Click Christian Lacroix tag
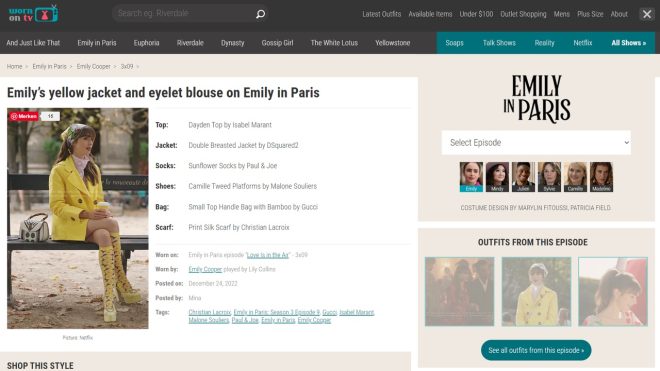This screenshot has height=371, width=660. click(210, 312)
